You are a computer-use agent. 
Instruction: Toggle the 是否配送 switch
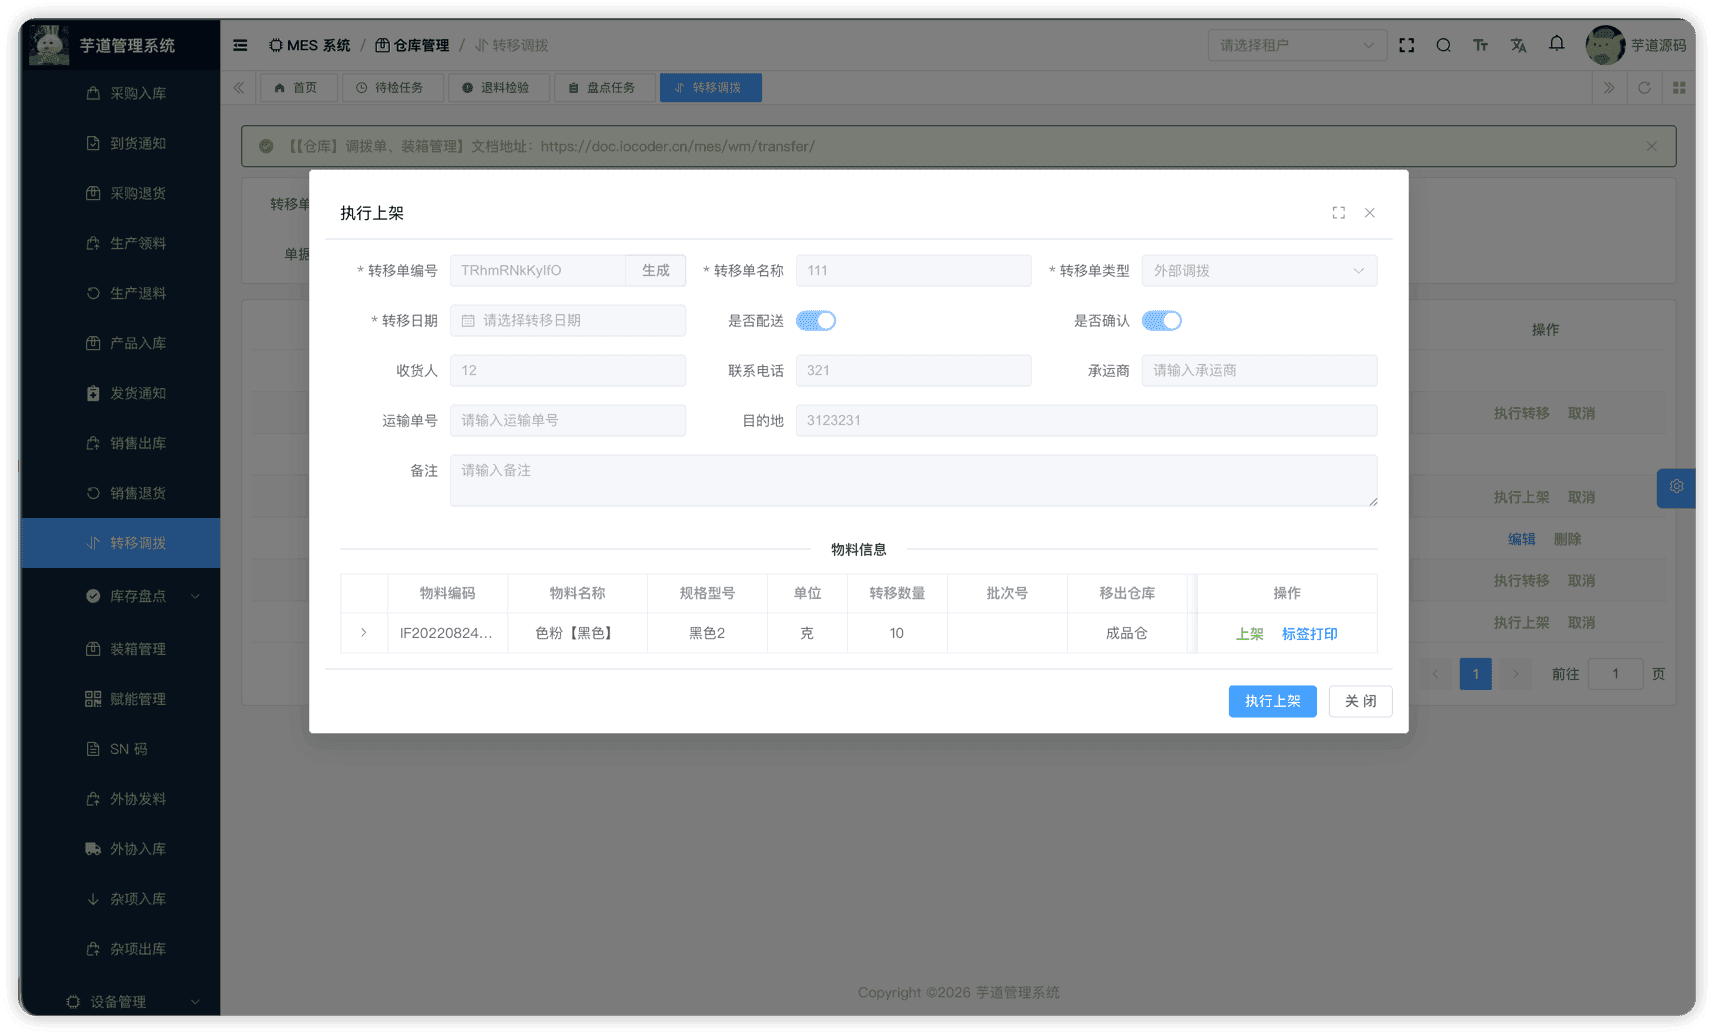point(815,321)
